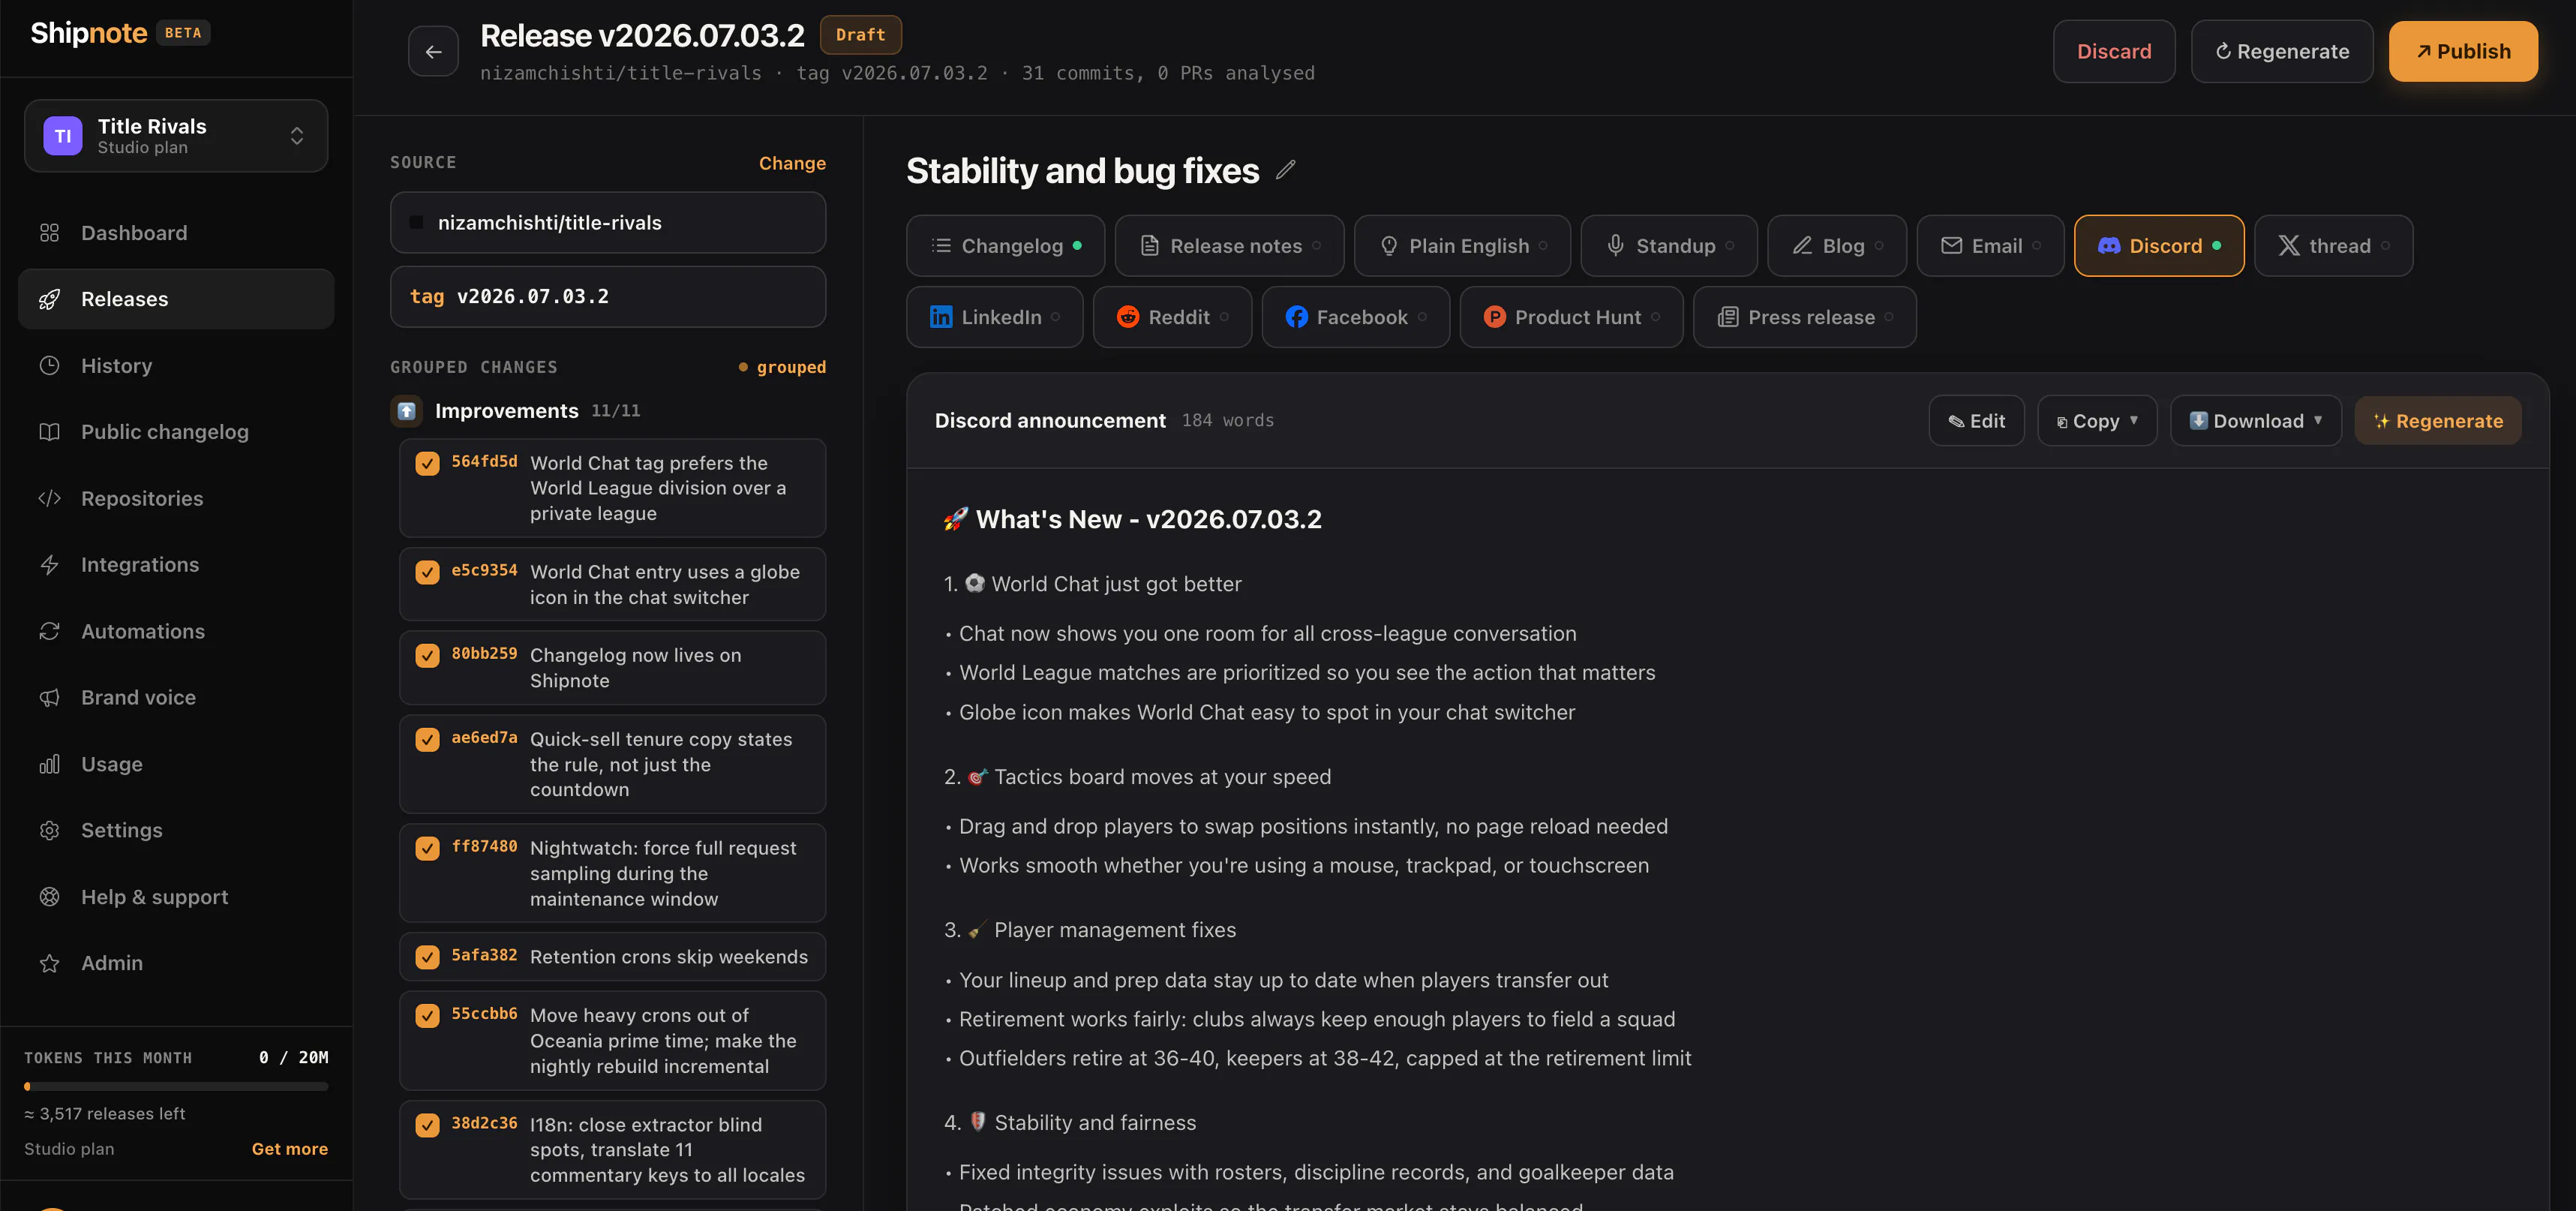Switch to the Changelog tab
This screenshot has height=1211, width=2576.
[x=1005, y=246]
